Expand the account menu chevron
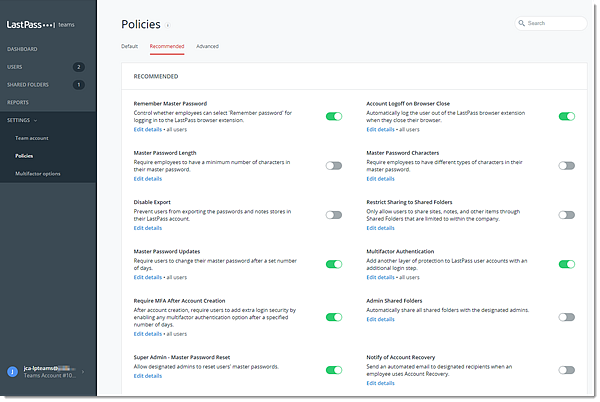 click(x=83, y=371)
